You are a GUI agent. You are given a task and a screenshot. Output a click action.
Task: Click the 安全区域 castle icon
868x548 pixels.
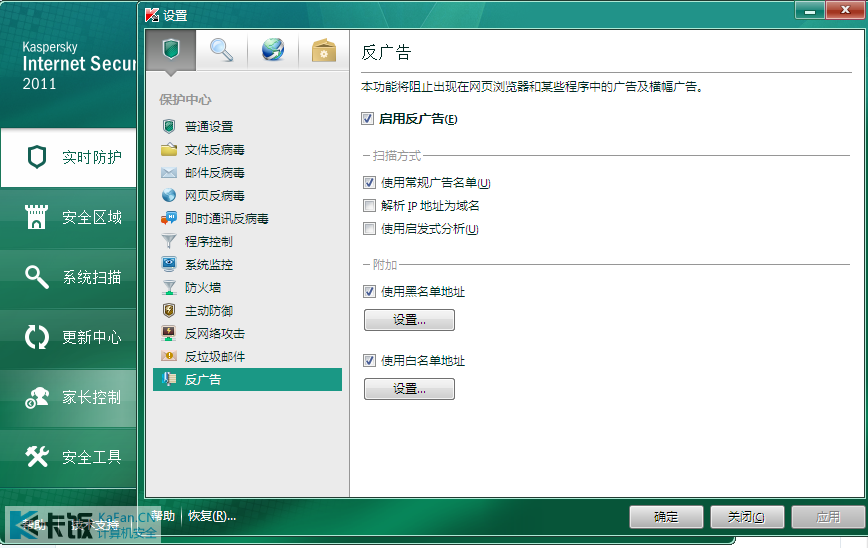tap(37, 217)
